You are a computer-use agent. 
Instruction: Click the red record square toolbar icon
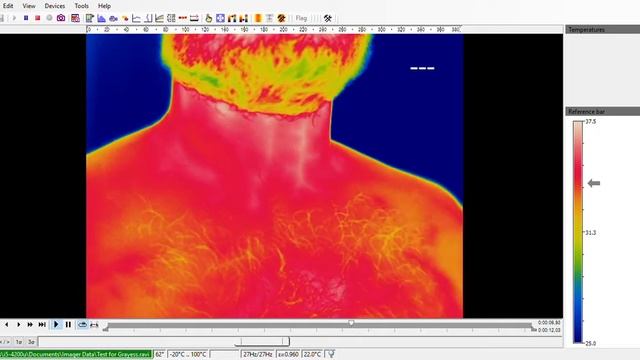38,18
